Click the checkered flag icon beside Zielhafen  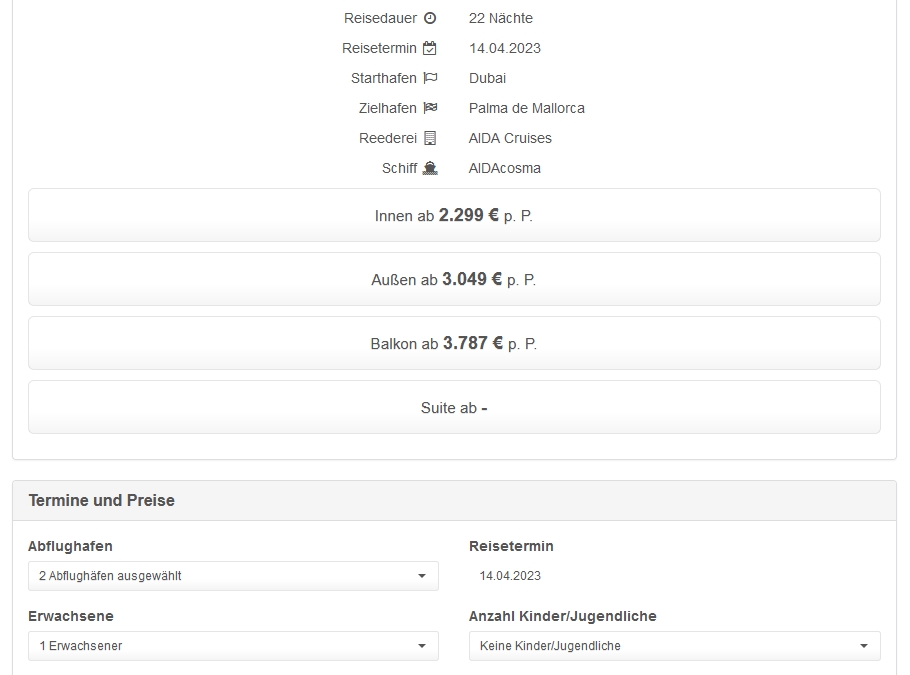(430, 108)
